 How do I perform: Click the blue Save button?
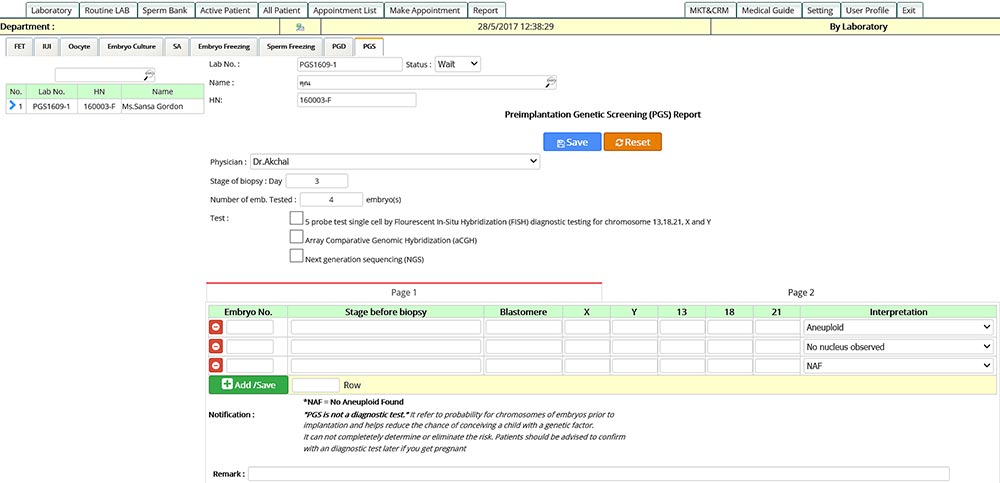pos(572,142)
